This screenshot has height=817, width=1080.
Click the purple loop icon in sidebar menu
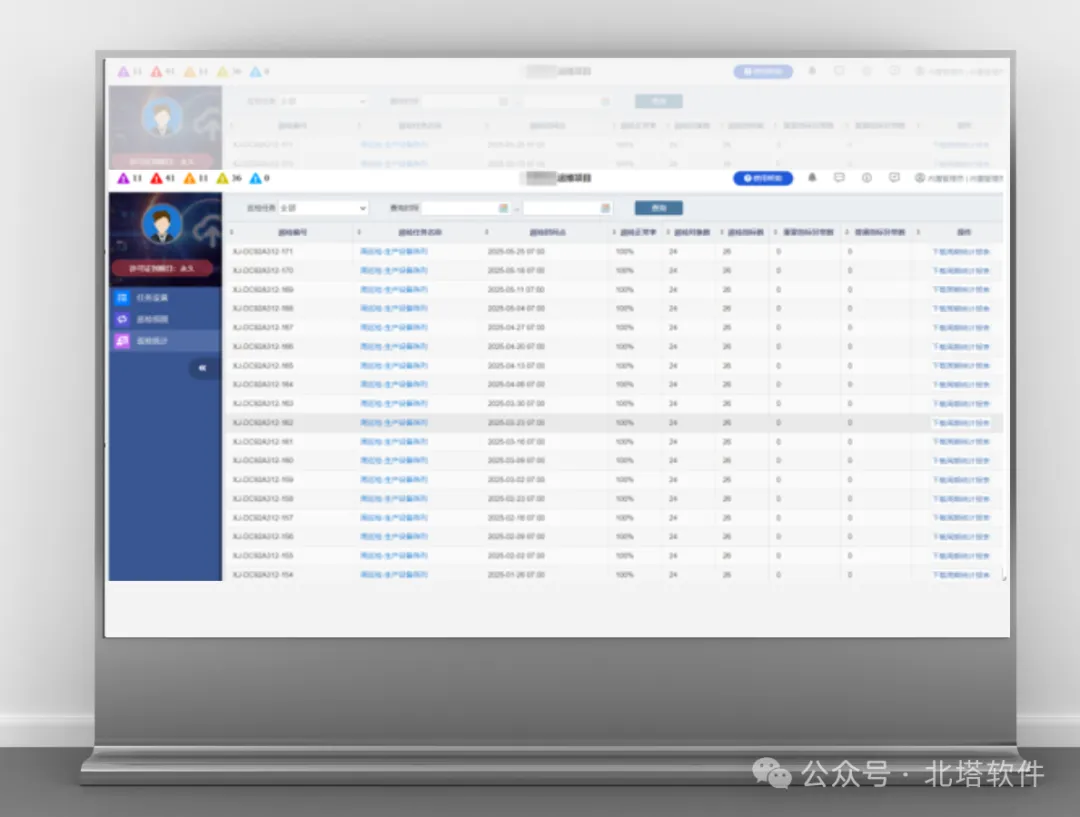click(122, 319)
